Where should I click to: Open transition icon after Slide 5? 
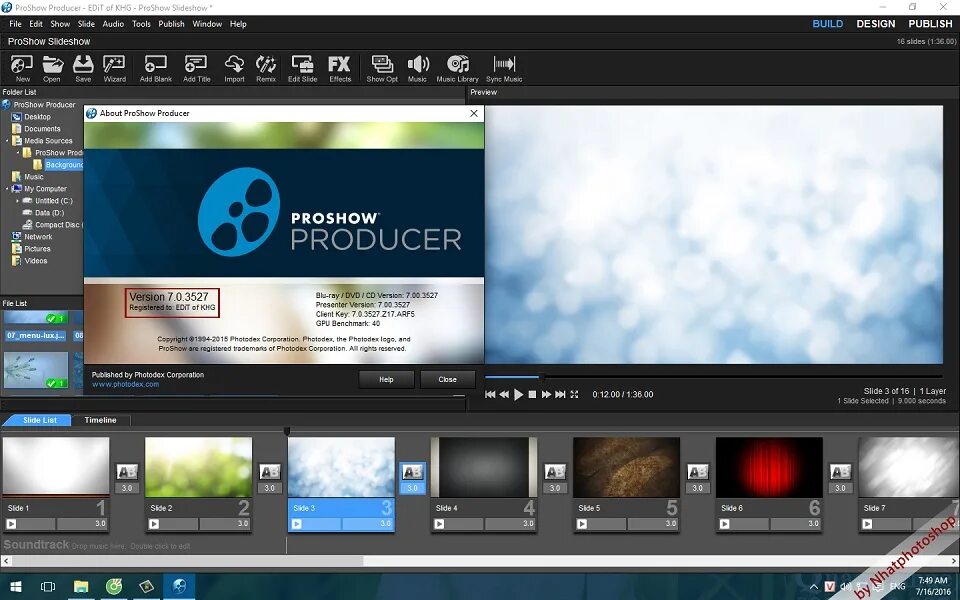tap(698, 471)
